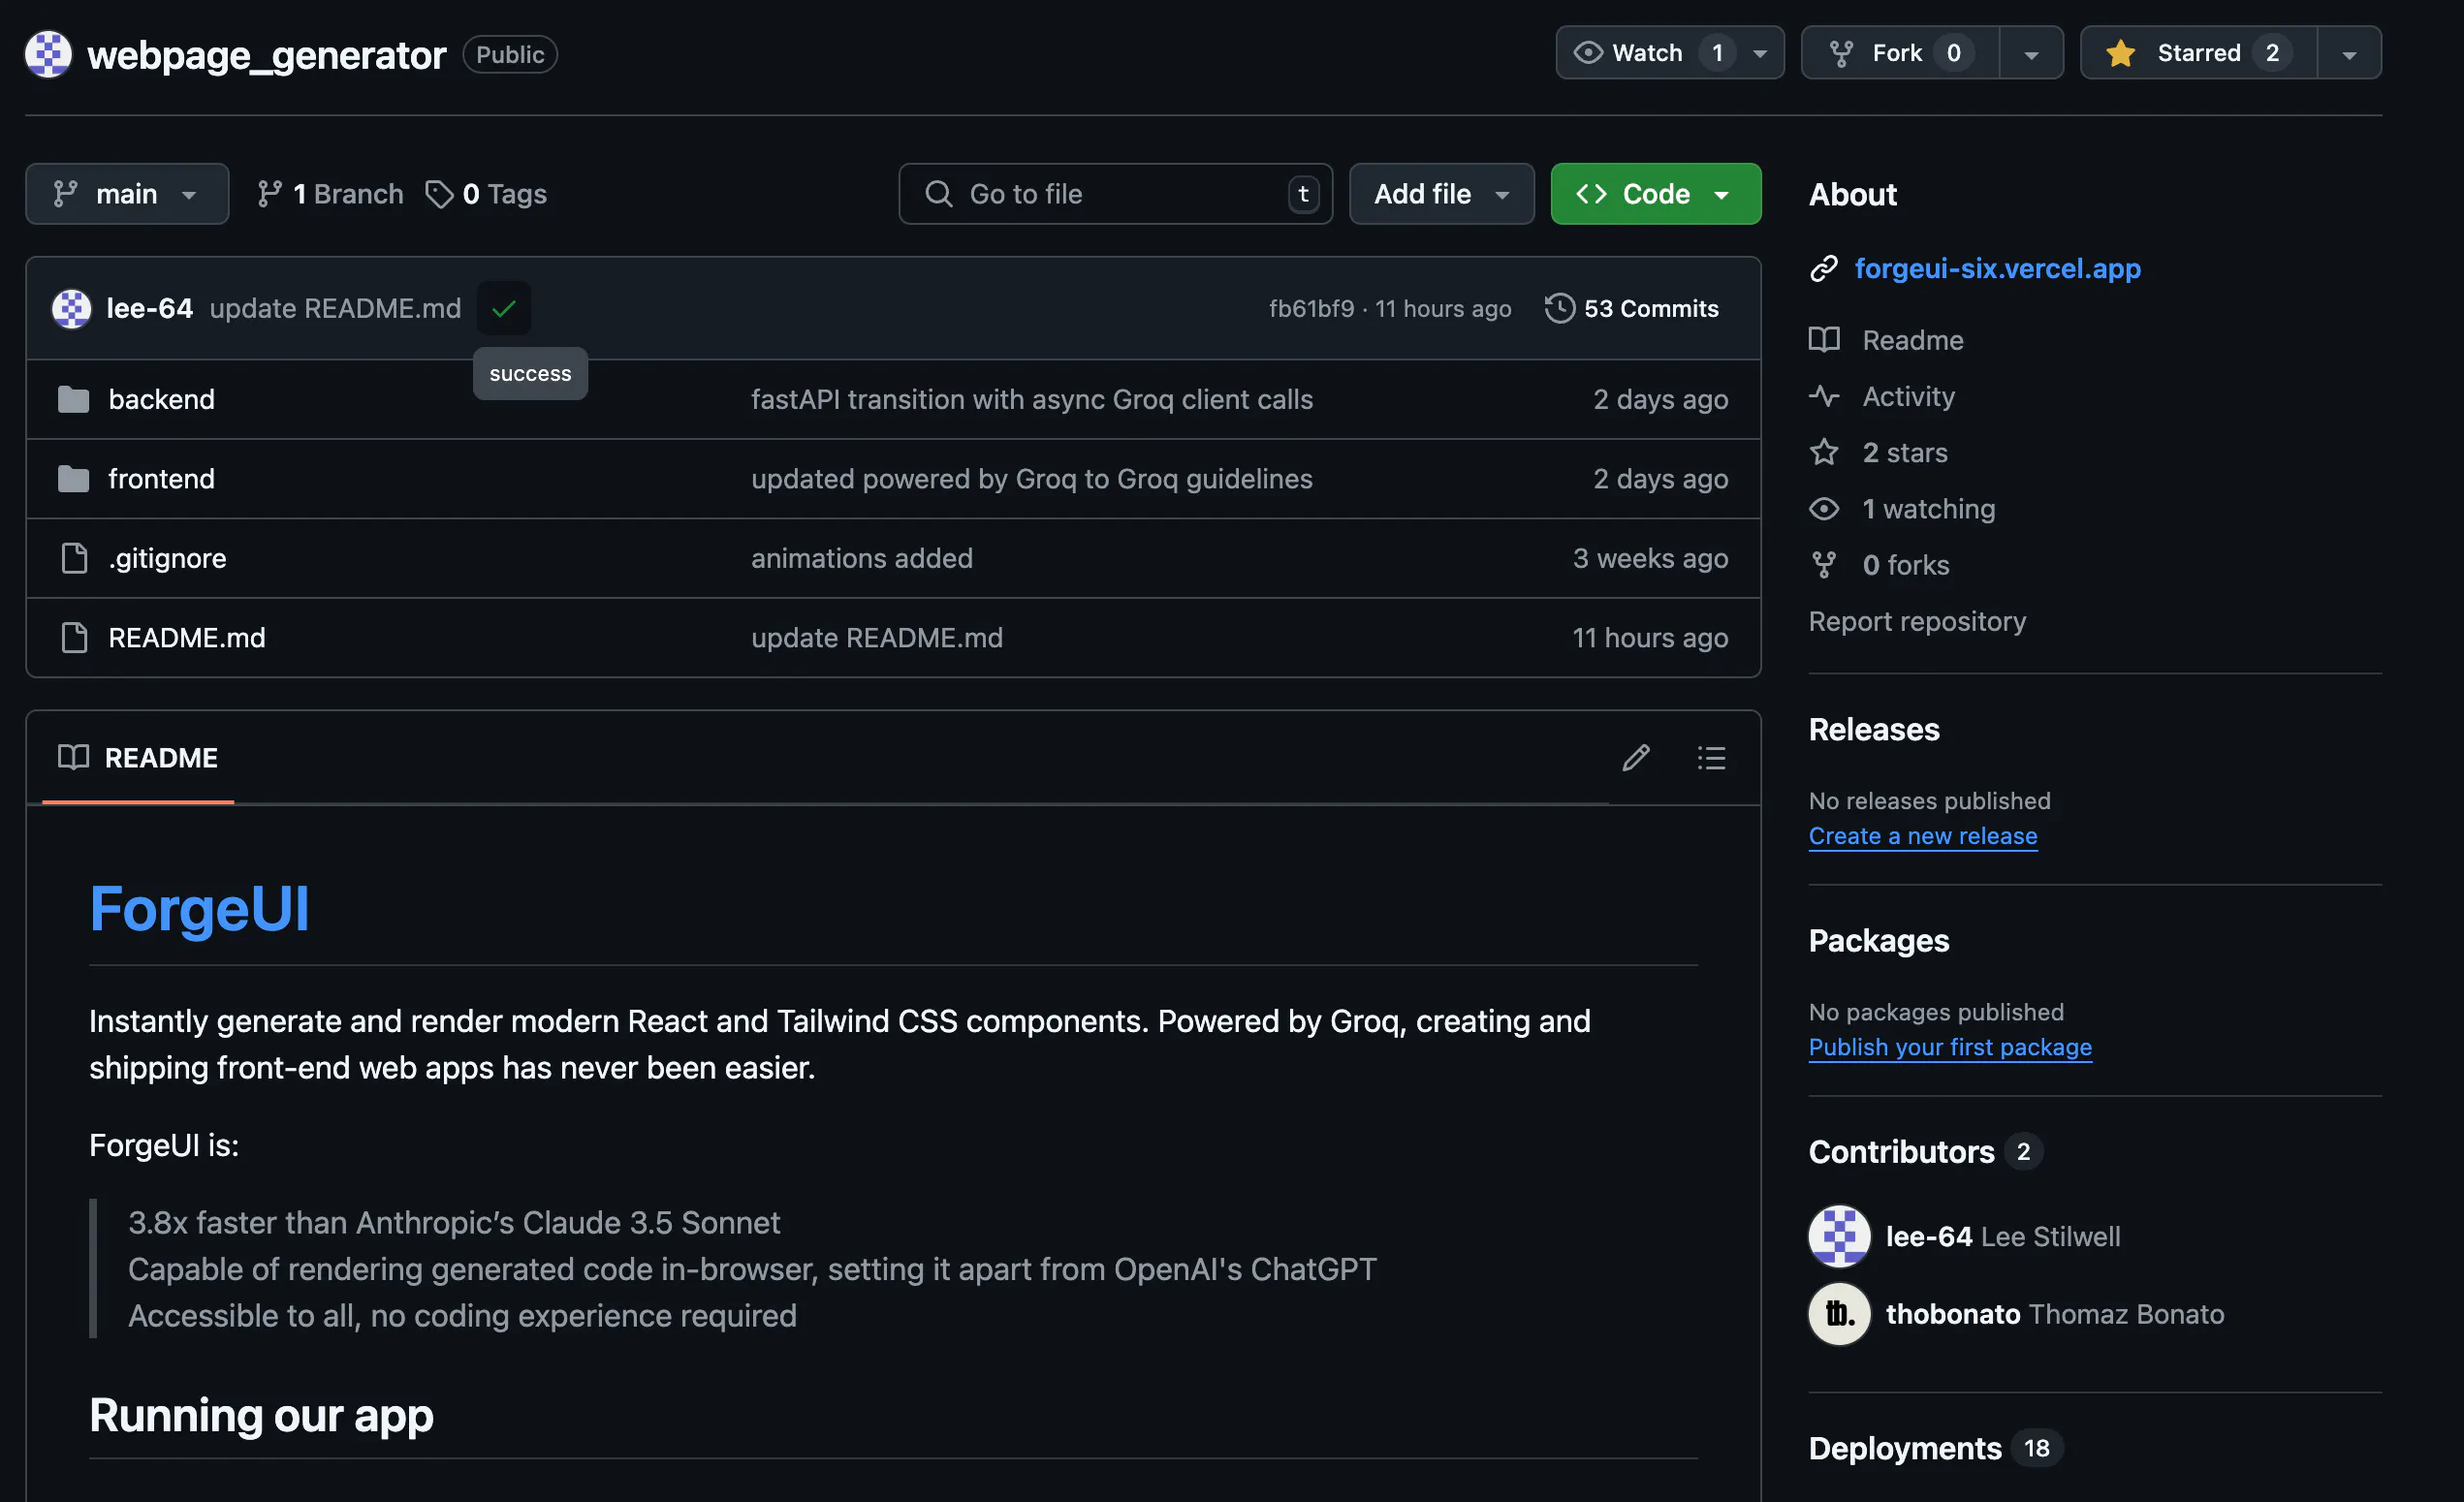Focus the Go to file search field
This screenshot has width=2464, height=1502.
tap(1115, 194)
